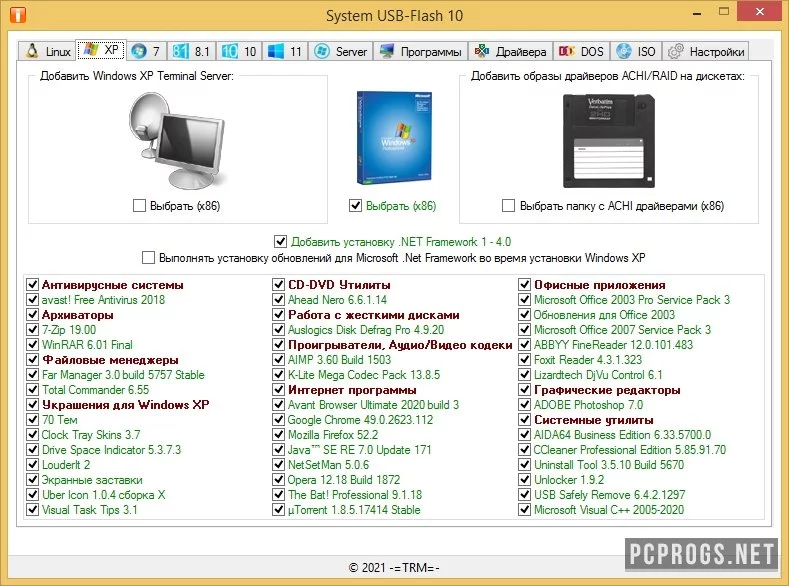Uncheck Total Commander 6.55
The height and width of the screenshot is (586, 789).
pyautogui.click(x=33, y=390)
